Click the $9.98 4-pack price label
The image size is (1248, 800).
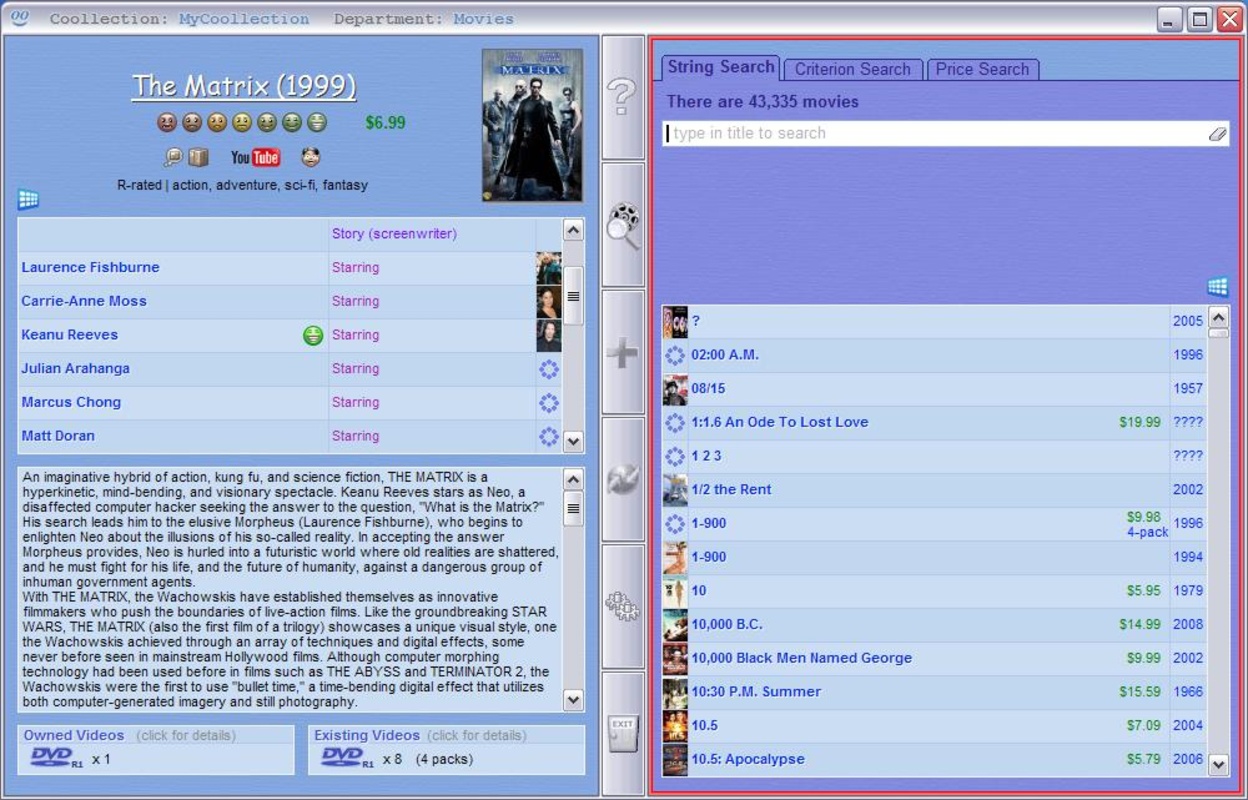coord(1146,524)
